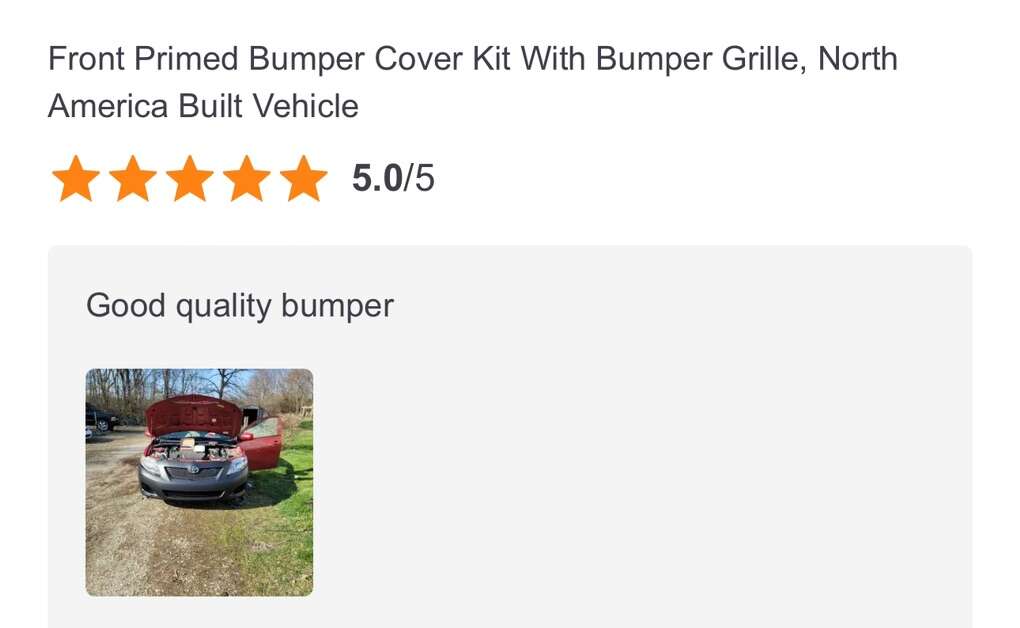This screenshot has height=628, width=1020.
Task: Open the Front Primed Bumper Cover Kit title
Action: tap(472, 60)
